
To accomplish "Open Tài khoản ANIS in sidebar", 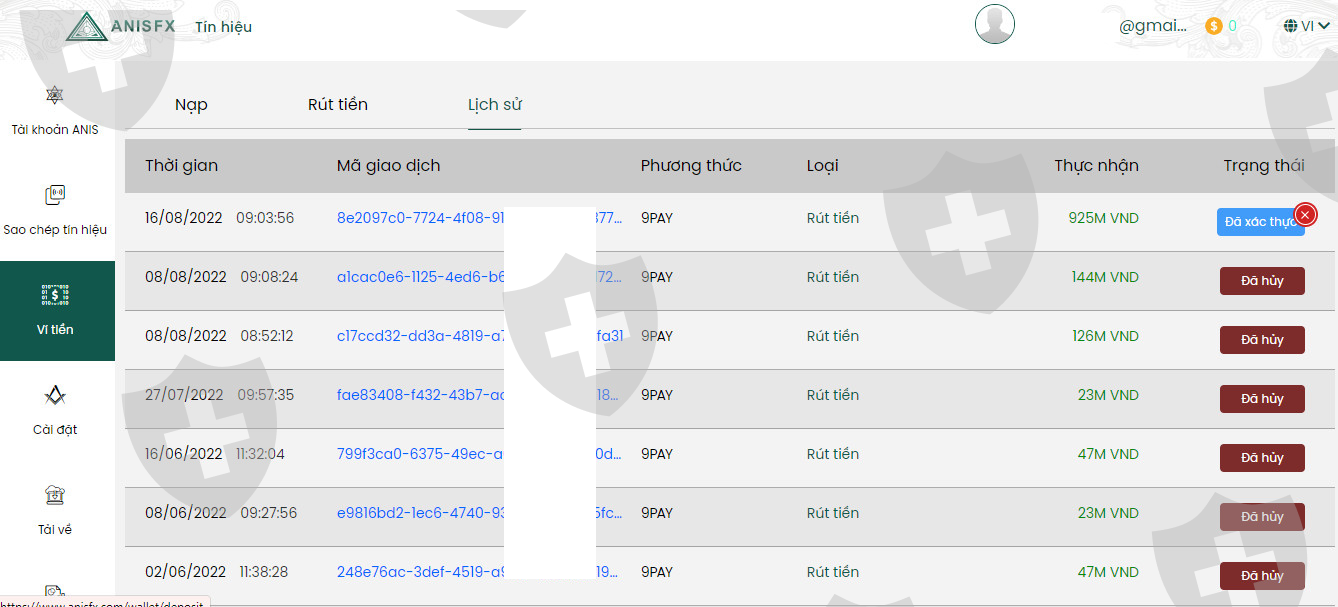I will (x=55, y=110).
